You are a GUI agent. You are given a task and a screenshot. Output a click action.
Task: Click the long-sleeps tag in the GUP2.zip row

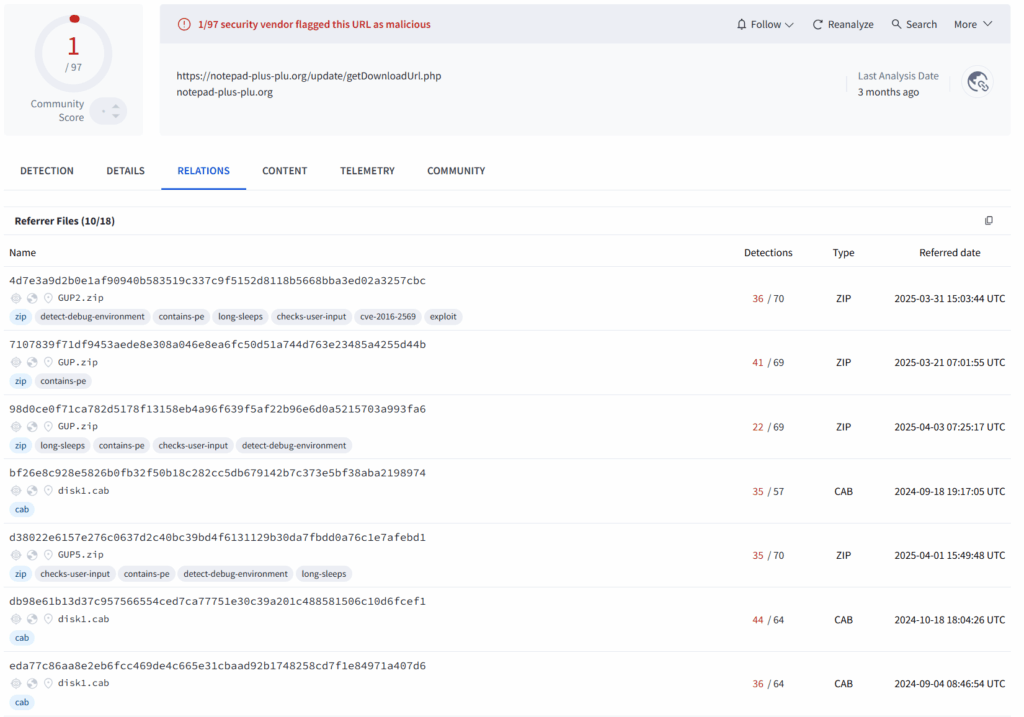click(240, 317)
